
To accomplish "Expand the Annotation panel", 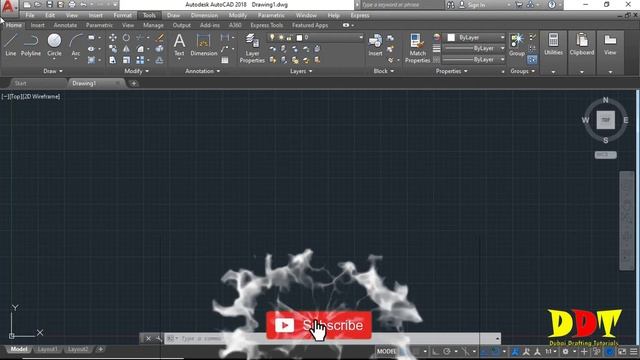I will click(202, 71).
